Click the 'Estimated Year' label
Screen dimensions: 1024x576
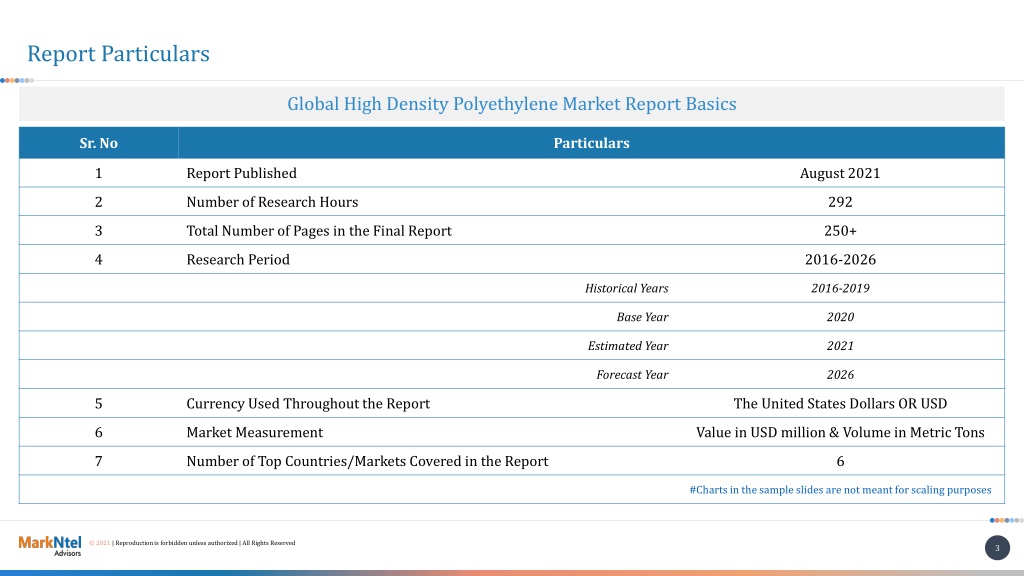click(x=628, y=345)
